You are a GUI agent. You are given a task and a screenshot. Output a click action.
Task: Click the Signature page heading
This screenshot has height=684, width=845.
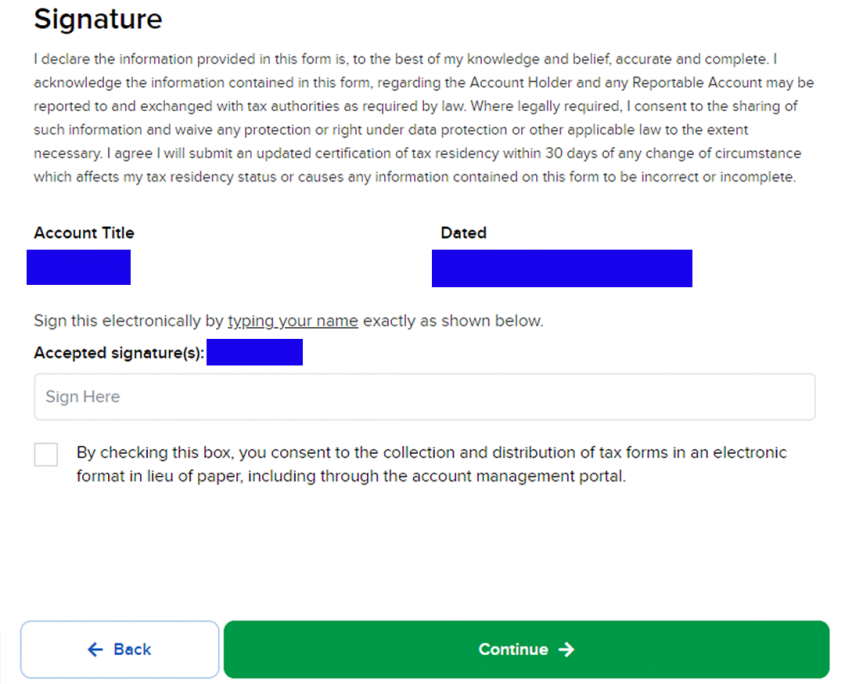tap(98, 19)
